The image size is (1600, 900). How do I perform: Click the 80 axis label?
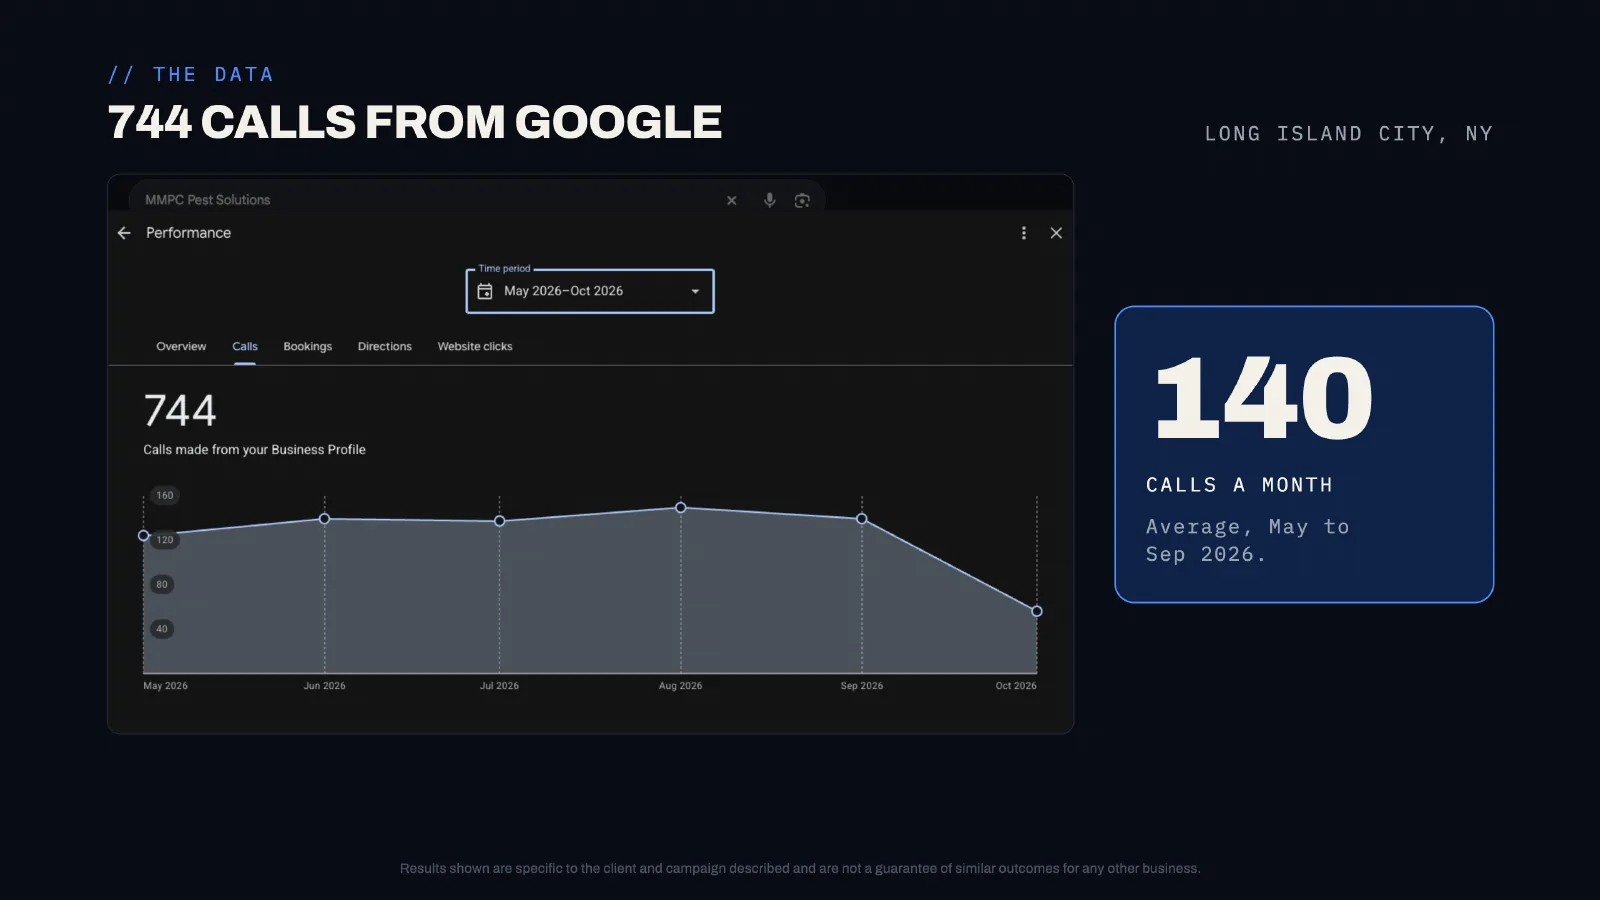click(x=162, y=584)
